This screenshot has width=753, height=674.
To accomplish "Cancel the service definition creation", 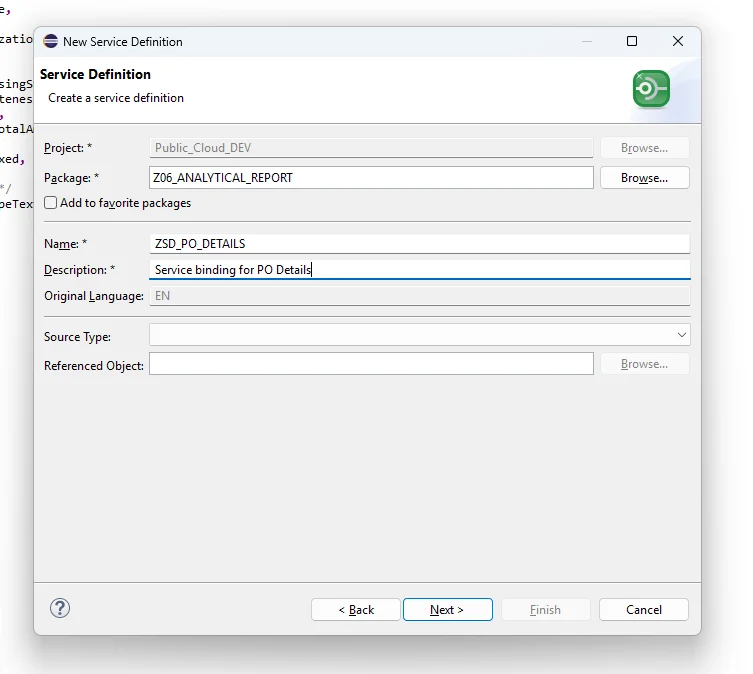I will [x=644, y=610].
